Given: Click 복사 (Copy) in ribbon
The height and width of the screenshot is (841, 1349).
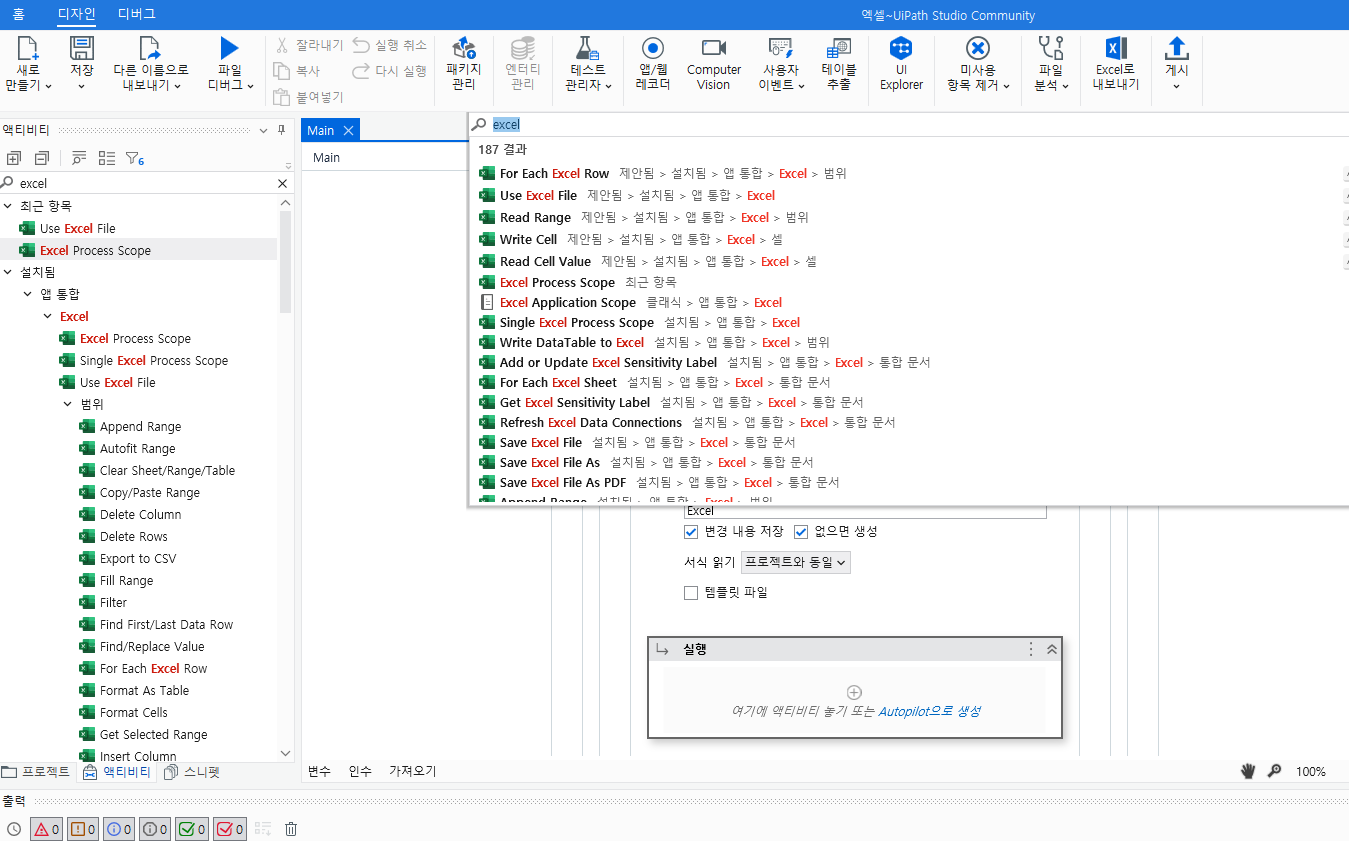Looking at the screenshot, I should pyautogui.click(x=297, y=71).
